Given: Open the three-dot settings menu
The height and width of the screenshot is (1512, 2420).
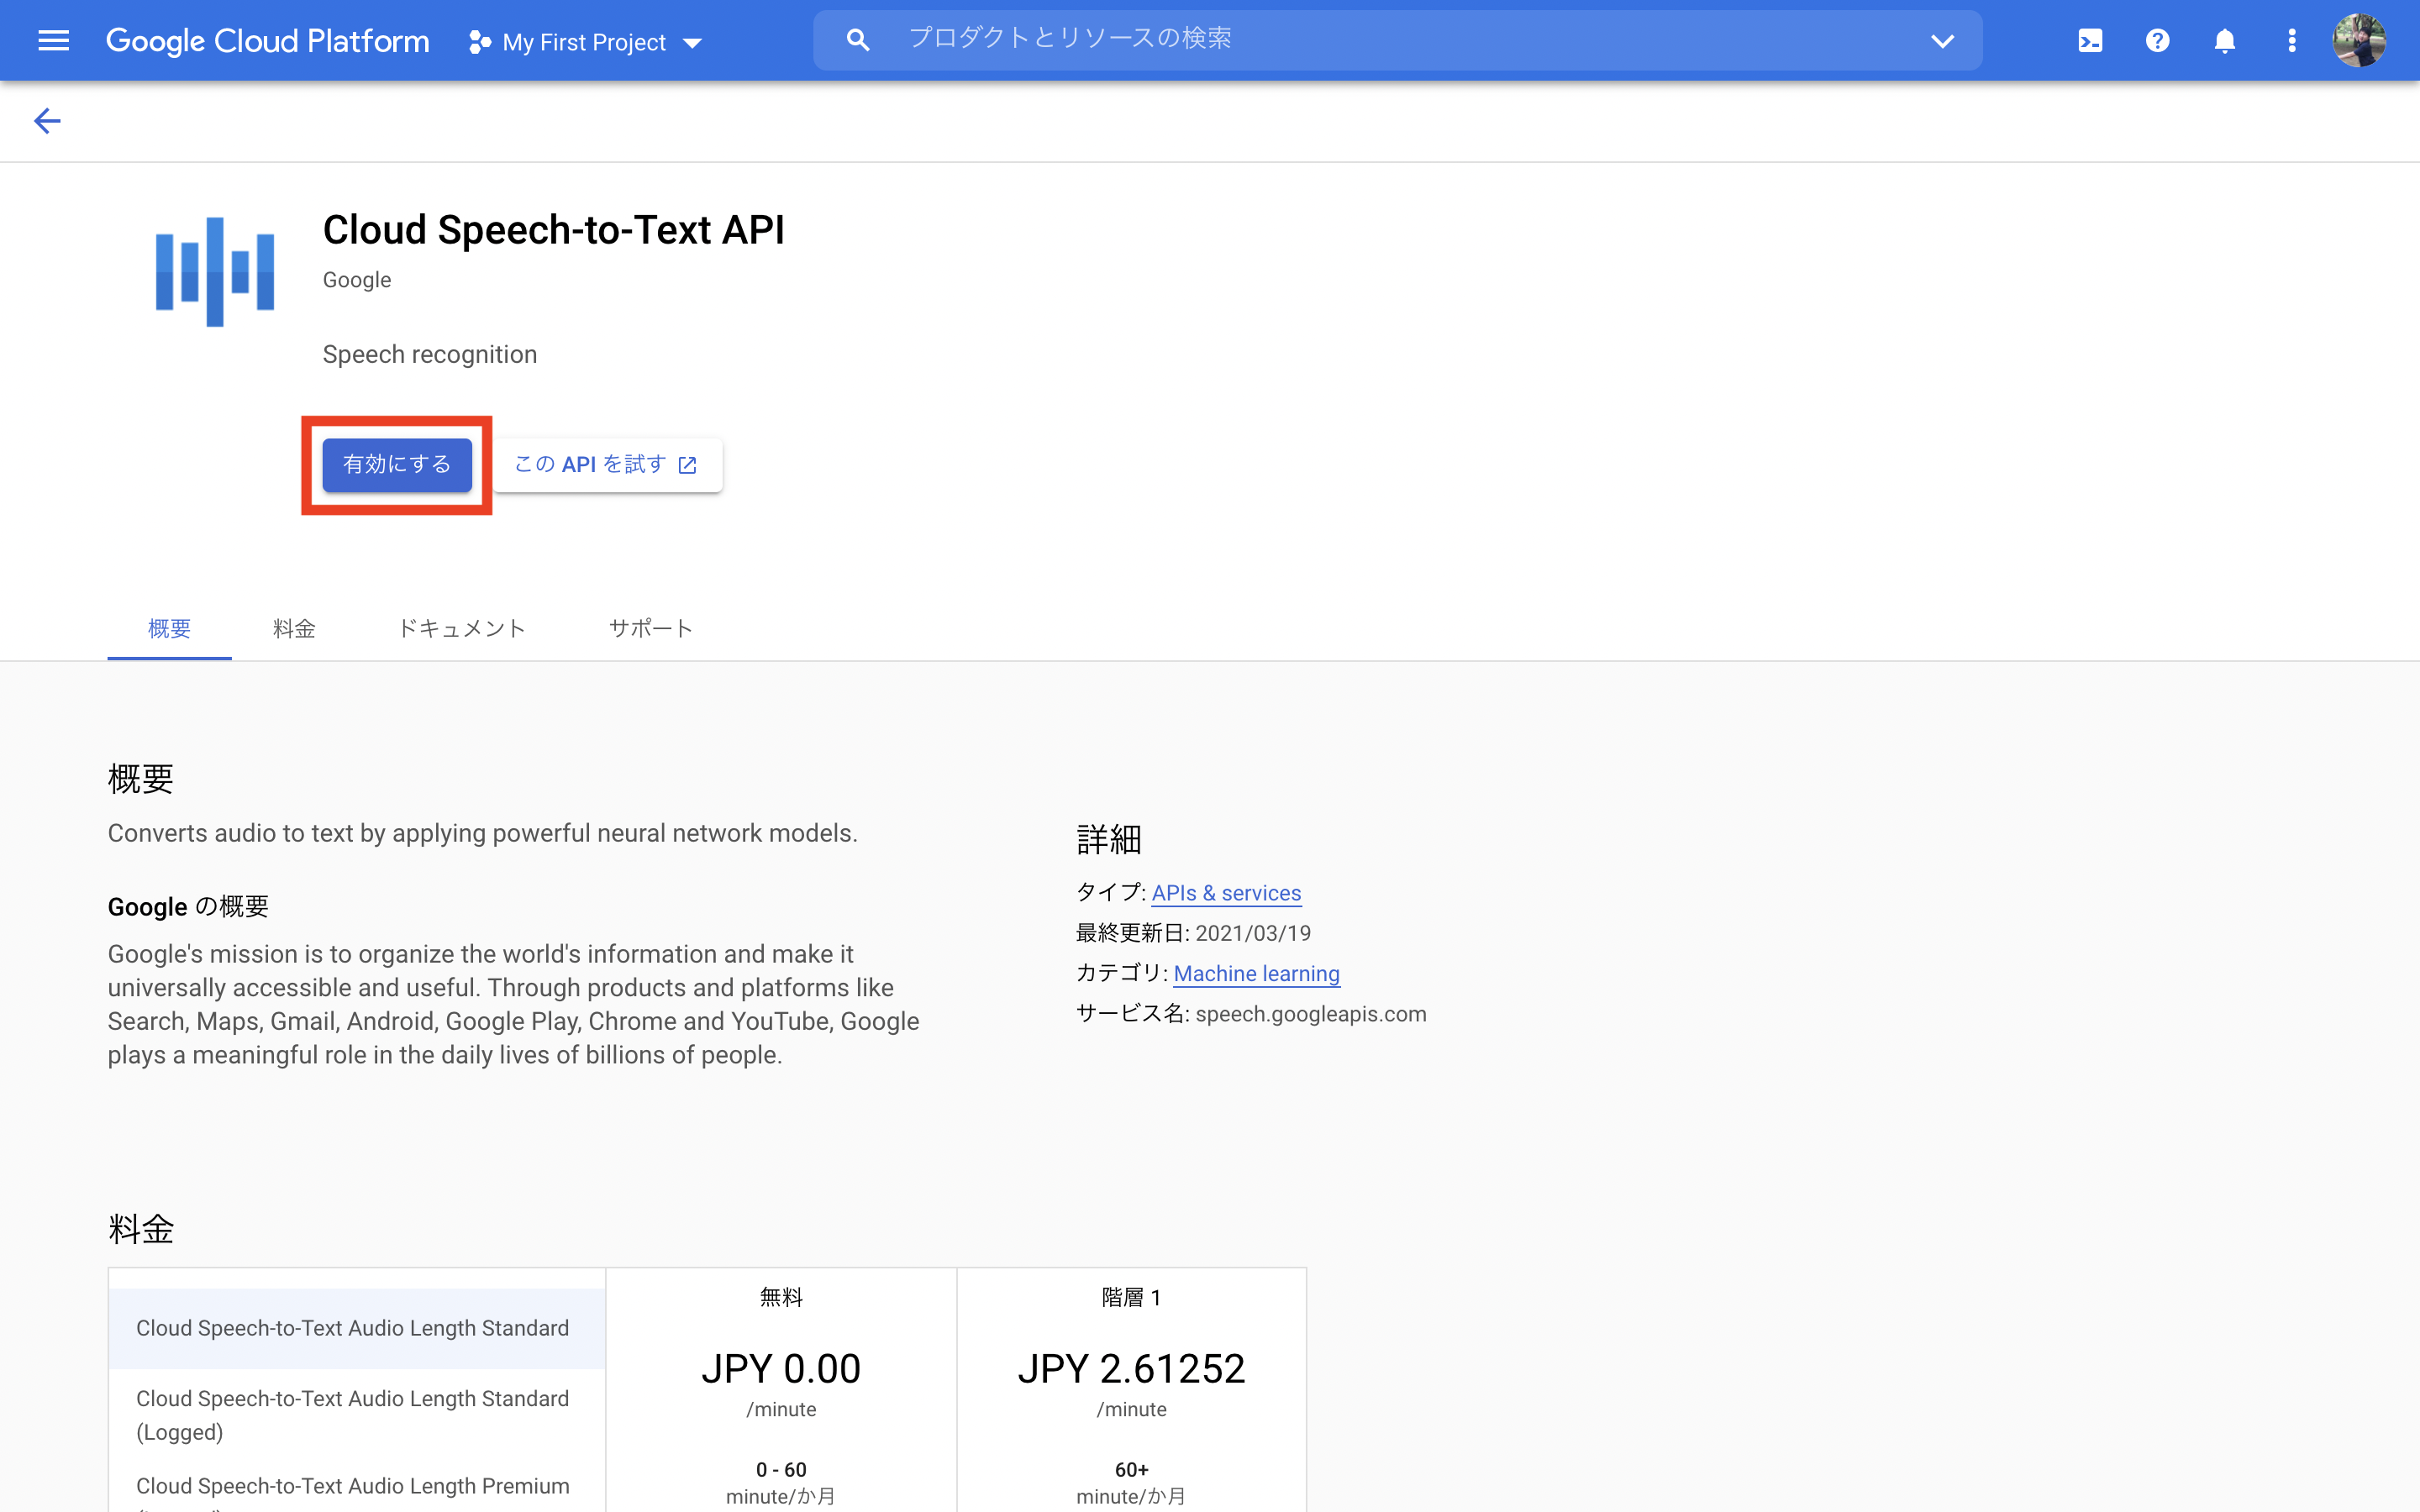Looking at the screenshot, I should click(x=2291, y=41).
